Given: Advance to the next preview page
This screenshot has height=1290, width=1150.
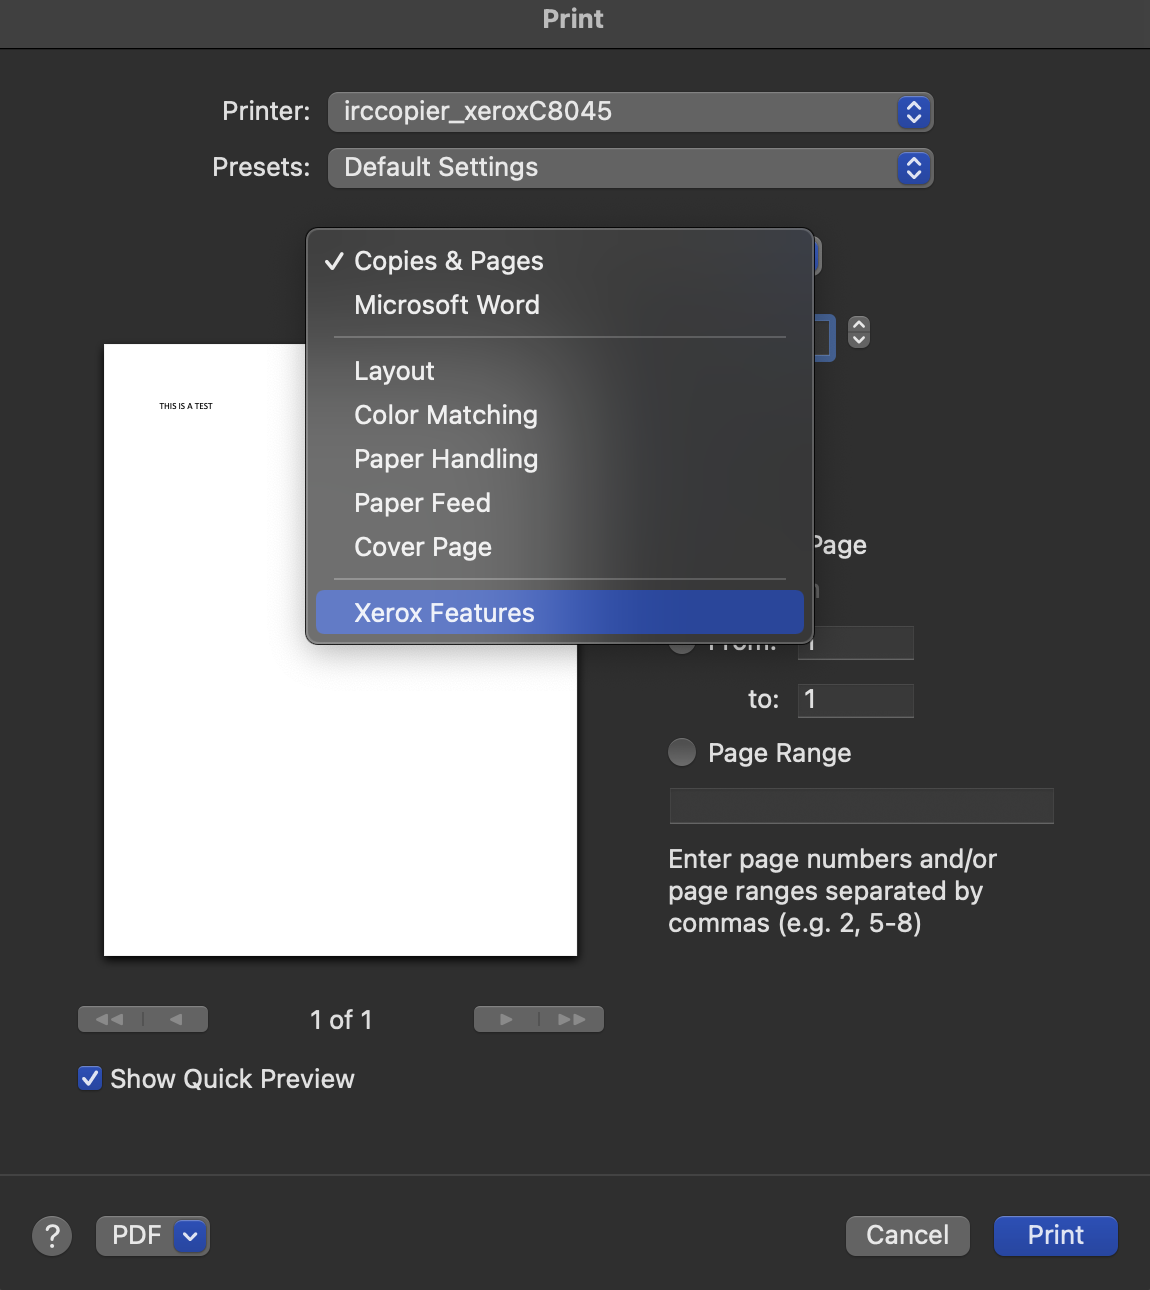Looking at the screenshot, I should point(506,1019).
